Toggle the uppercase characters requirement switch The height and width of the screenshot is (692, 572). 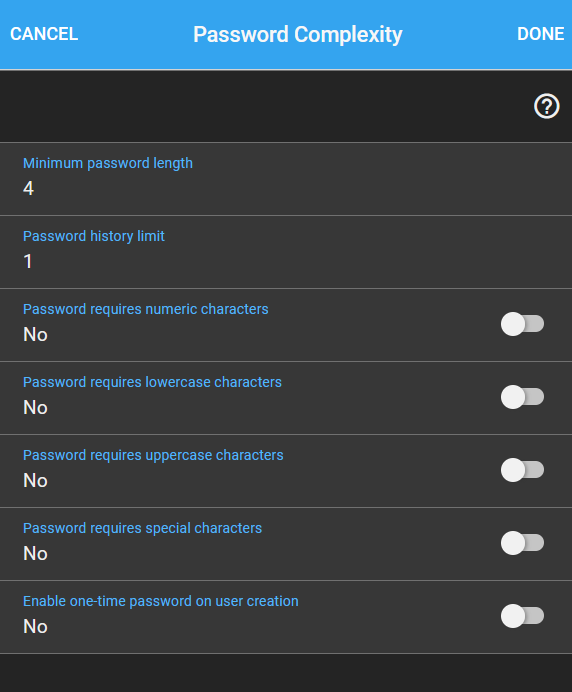click(522, 470)
